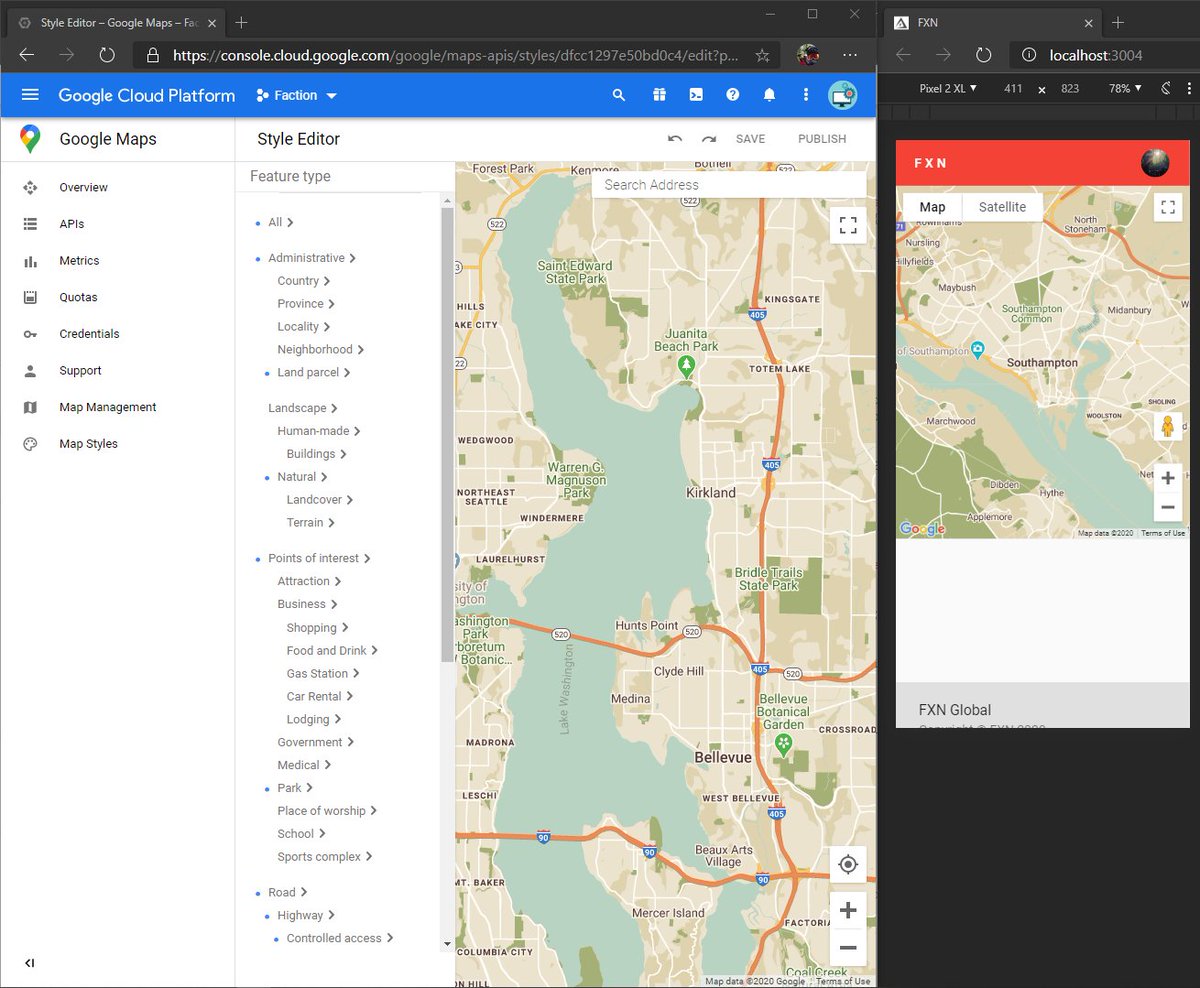Open the Faction project selector dropdown

297,95
